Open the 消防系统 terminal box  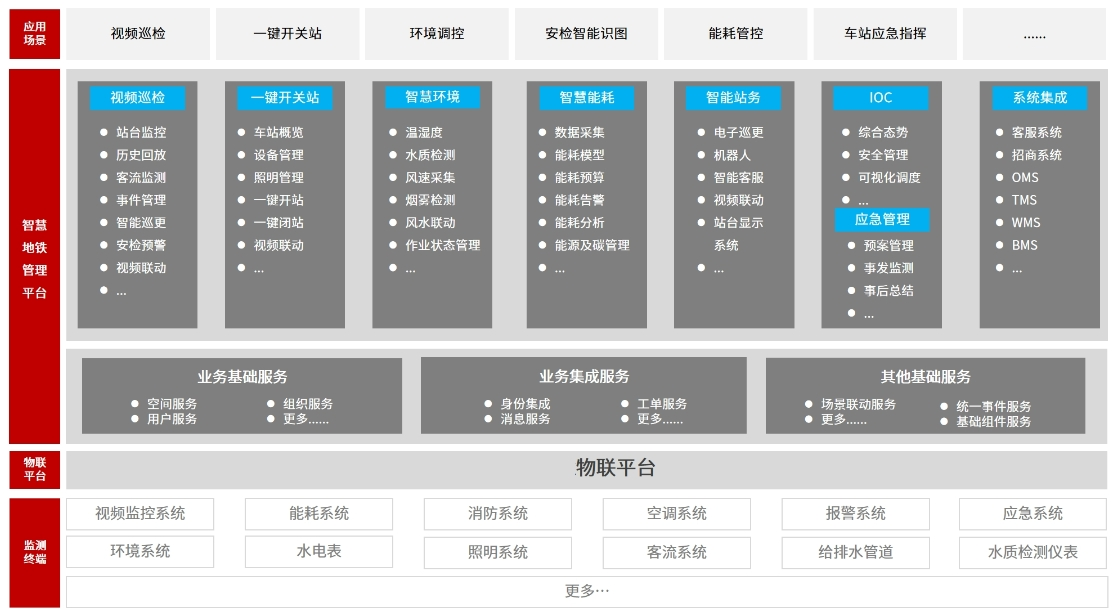pos(498,514)
